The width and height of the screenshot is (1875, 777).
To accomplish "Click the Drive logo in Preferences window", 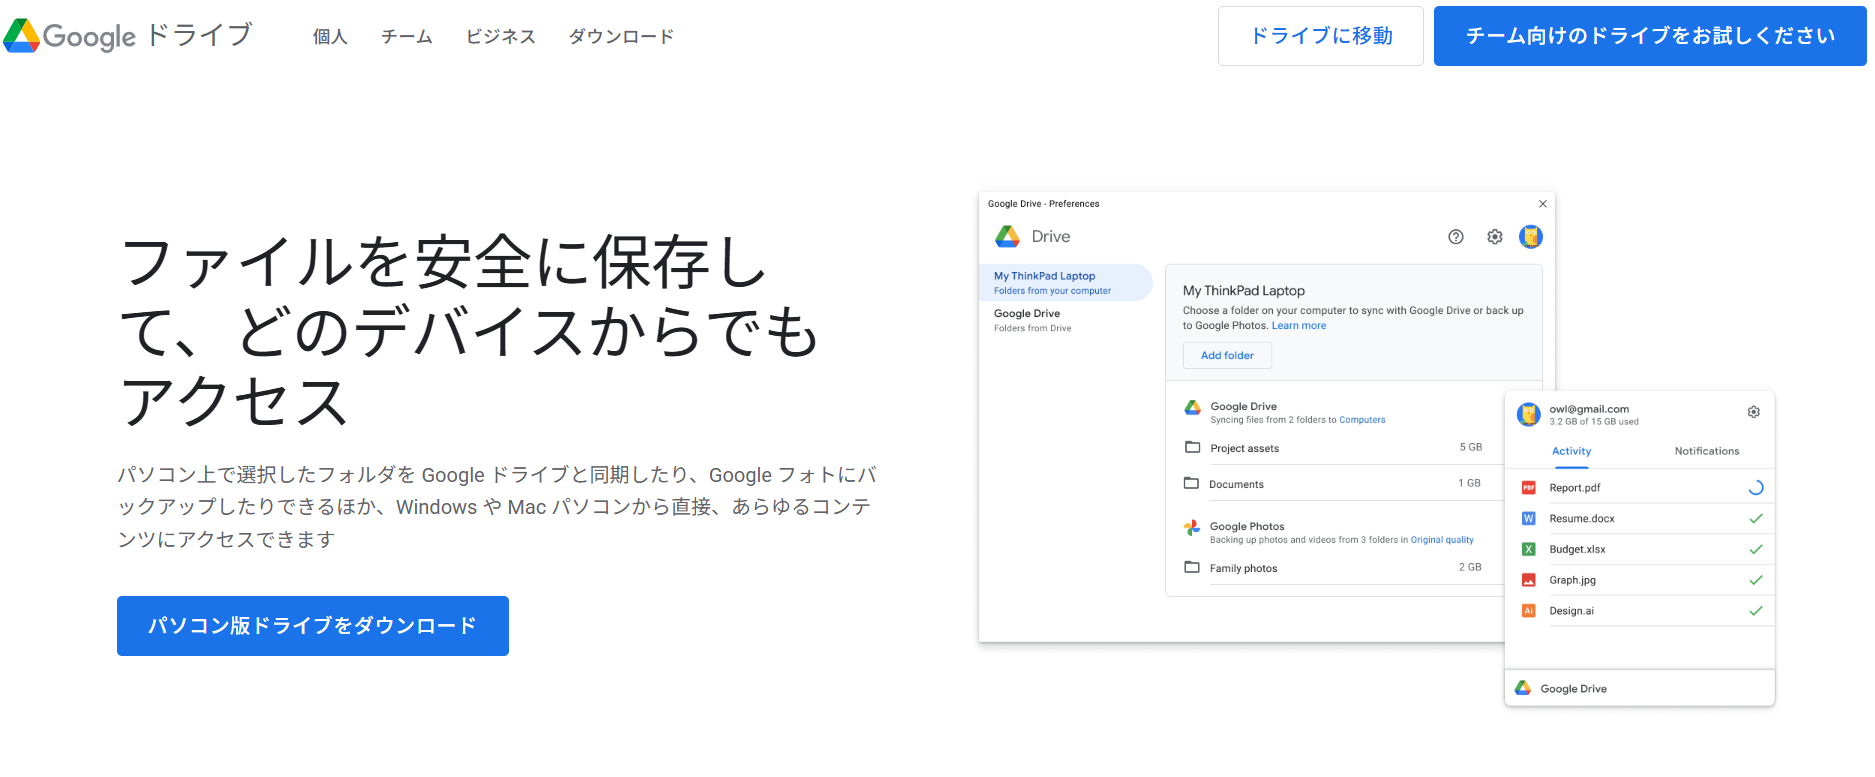I will (x=1007, y=237).
